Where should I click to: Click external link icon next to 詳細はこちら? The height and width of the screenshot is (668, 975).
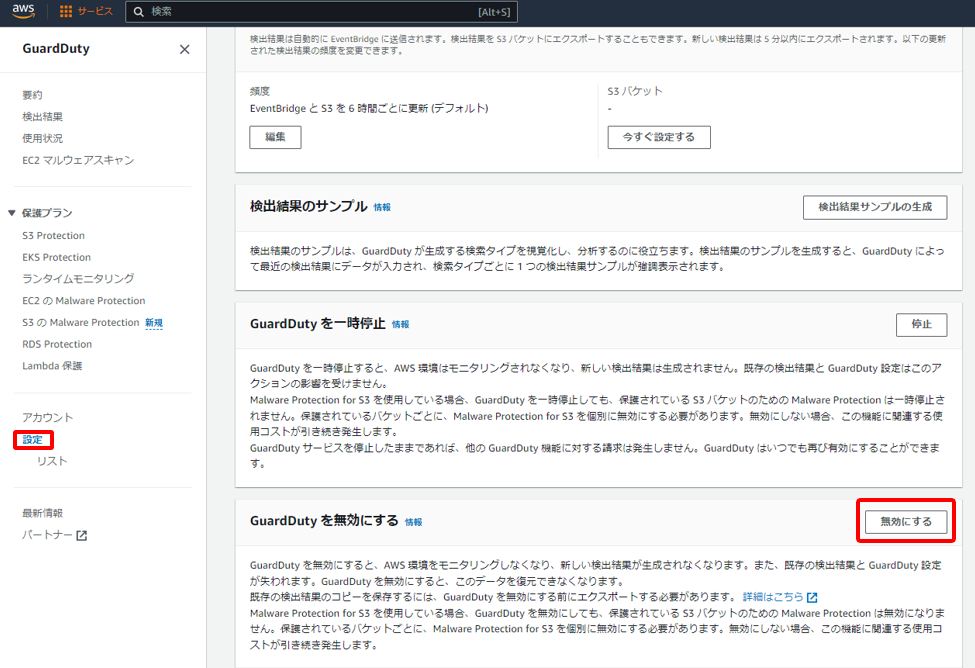pyautogui.click(x=812, y=597)
